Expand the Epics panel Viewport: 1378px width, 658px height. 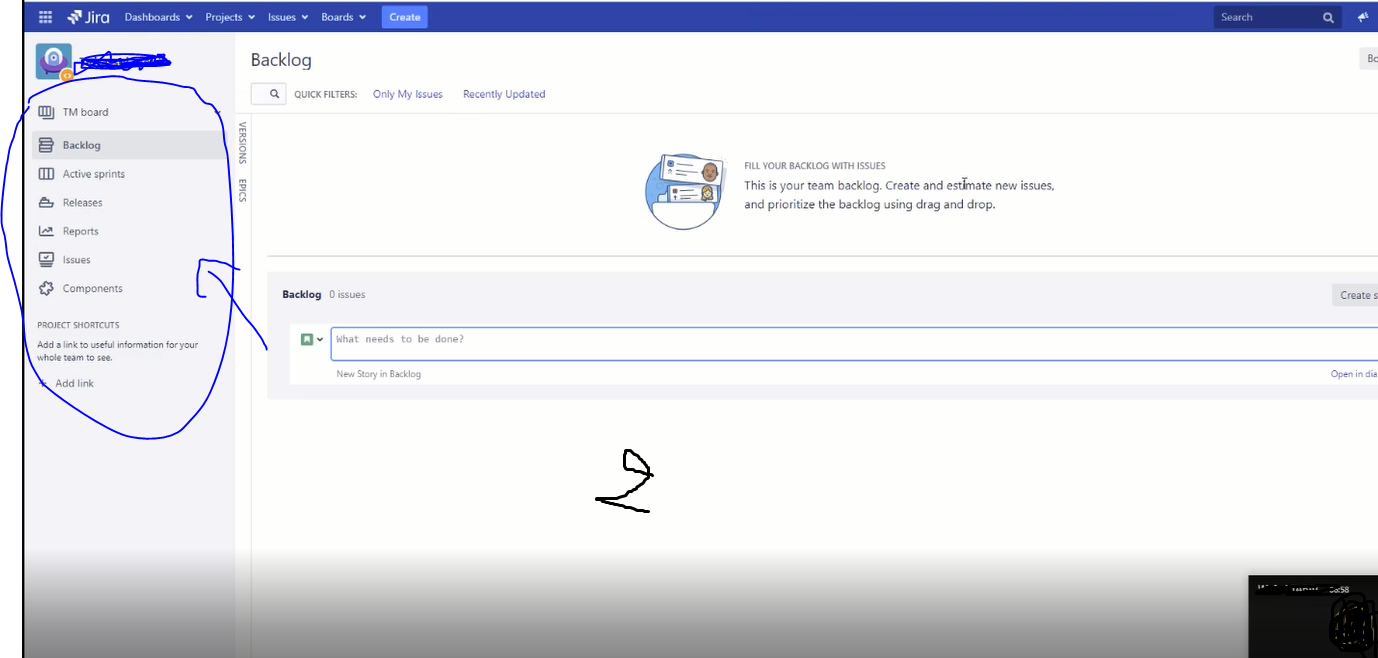(x=242, y=190)
